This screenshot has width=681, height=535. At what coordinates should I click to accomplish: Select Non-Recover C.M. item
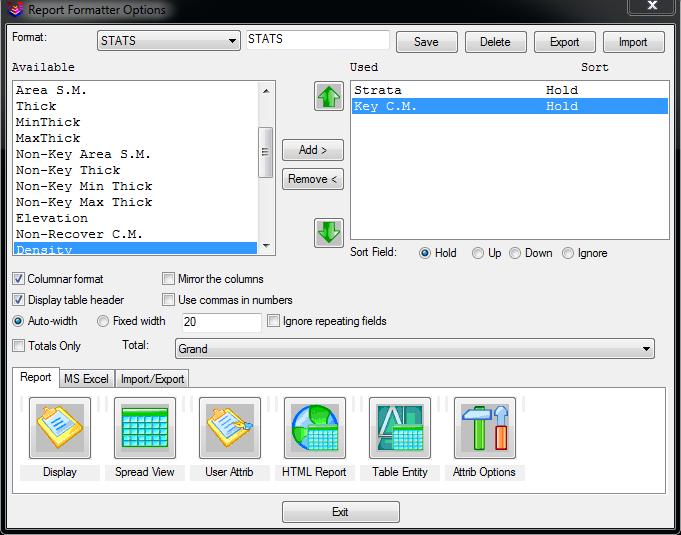pos(136,234)
